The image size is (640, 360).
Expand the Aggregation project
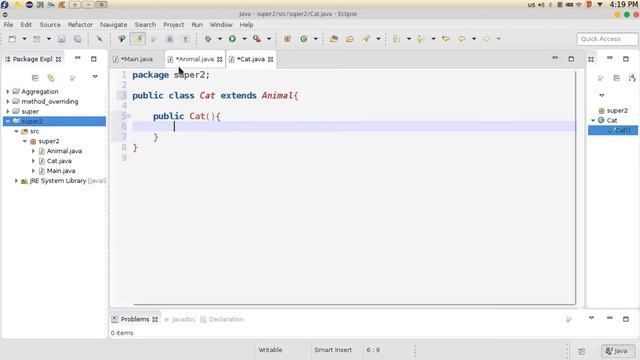click(x=8, y=91)
